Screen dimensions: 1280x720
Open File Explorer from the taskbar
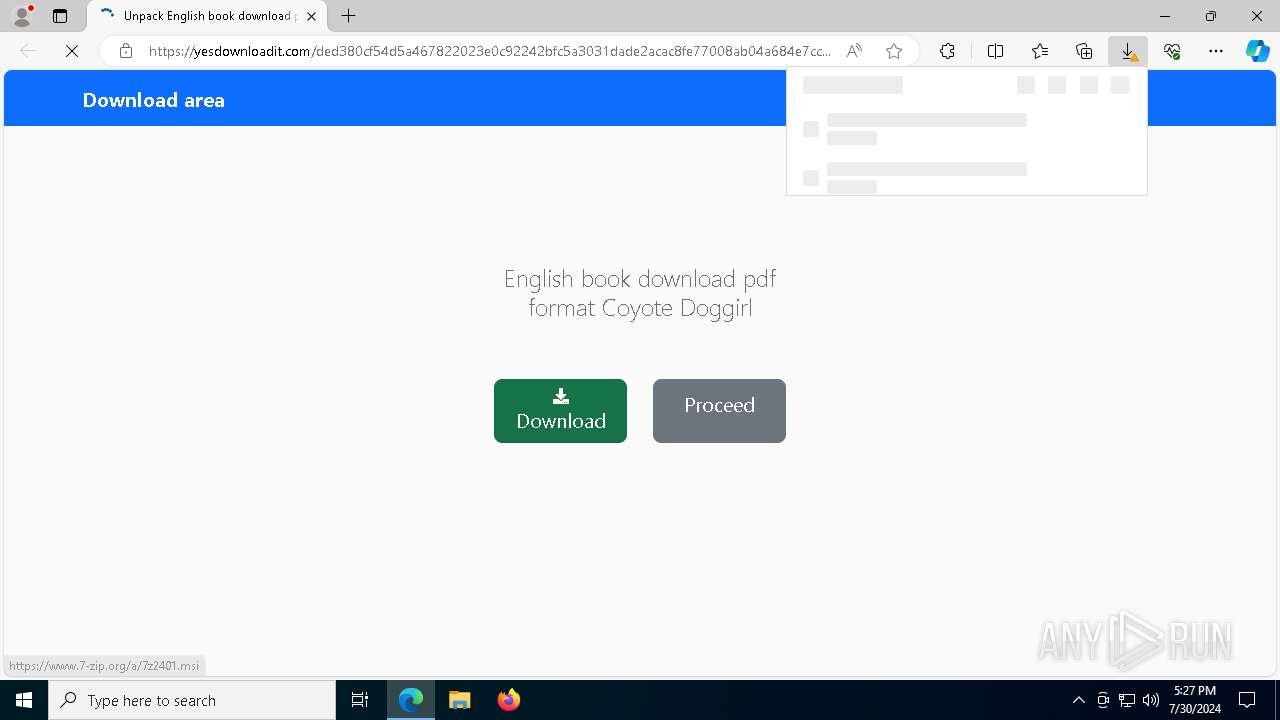(x=460, y=700)
